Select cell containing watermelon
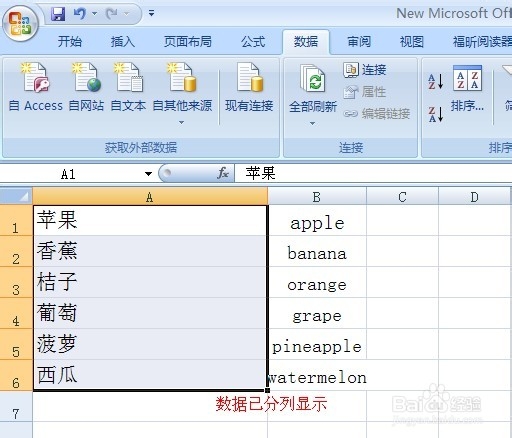Screen dimensions: 512x438 pos(317,375)
